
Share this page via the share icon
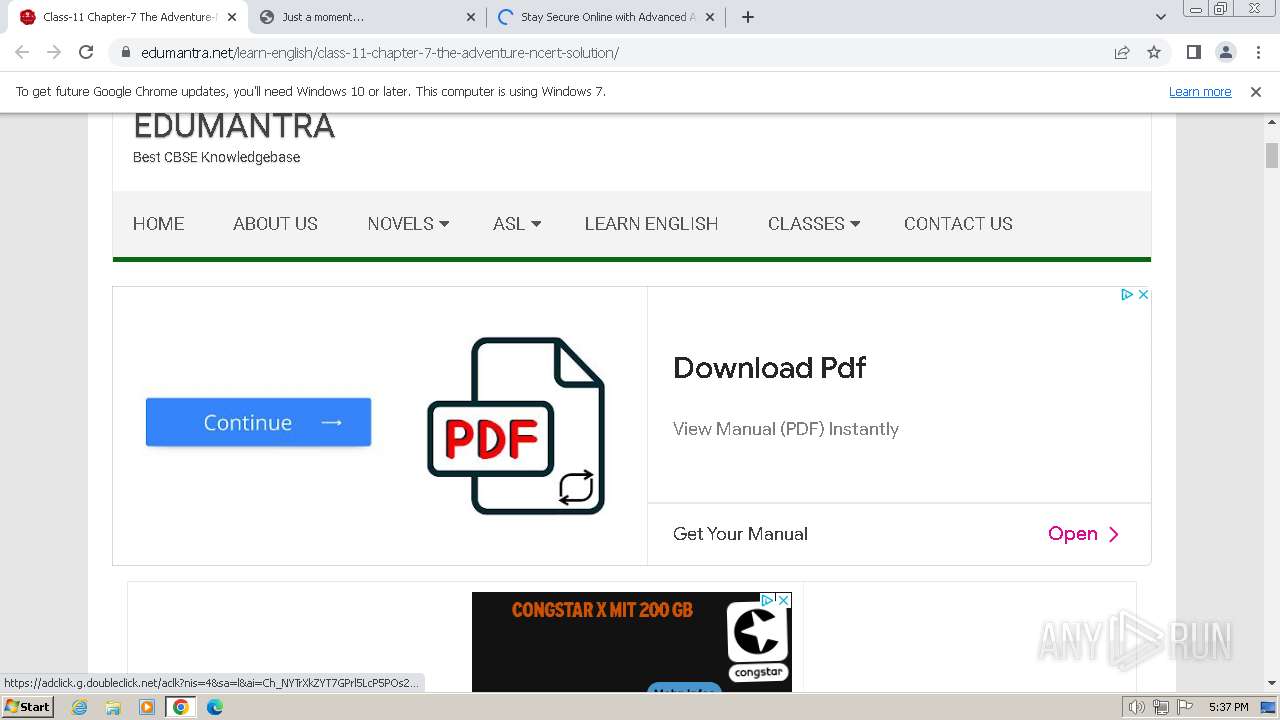pyautogui.click(x=1122, y=52)
